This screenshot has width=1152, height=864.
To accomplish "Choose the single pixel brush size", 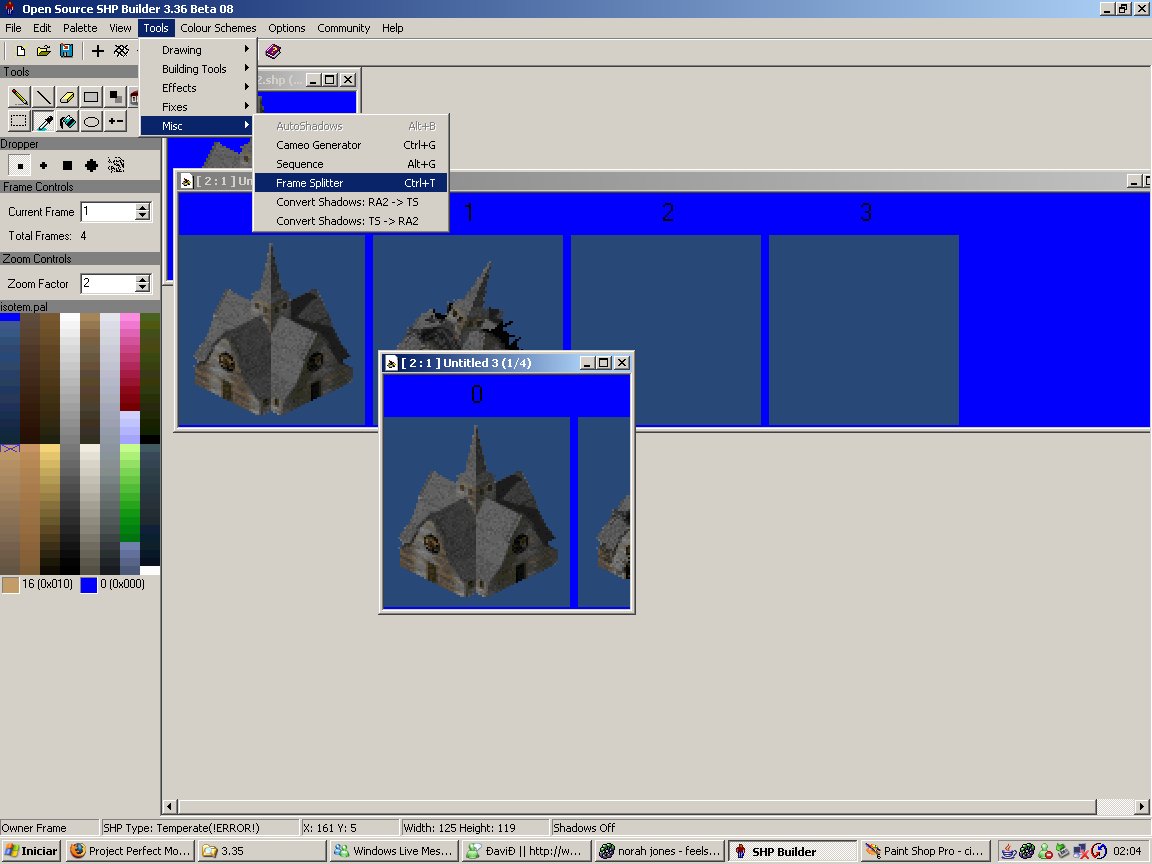I will pyautogui.click(x=20, y=165).
